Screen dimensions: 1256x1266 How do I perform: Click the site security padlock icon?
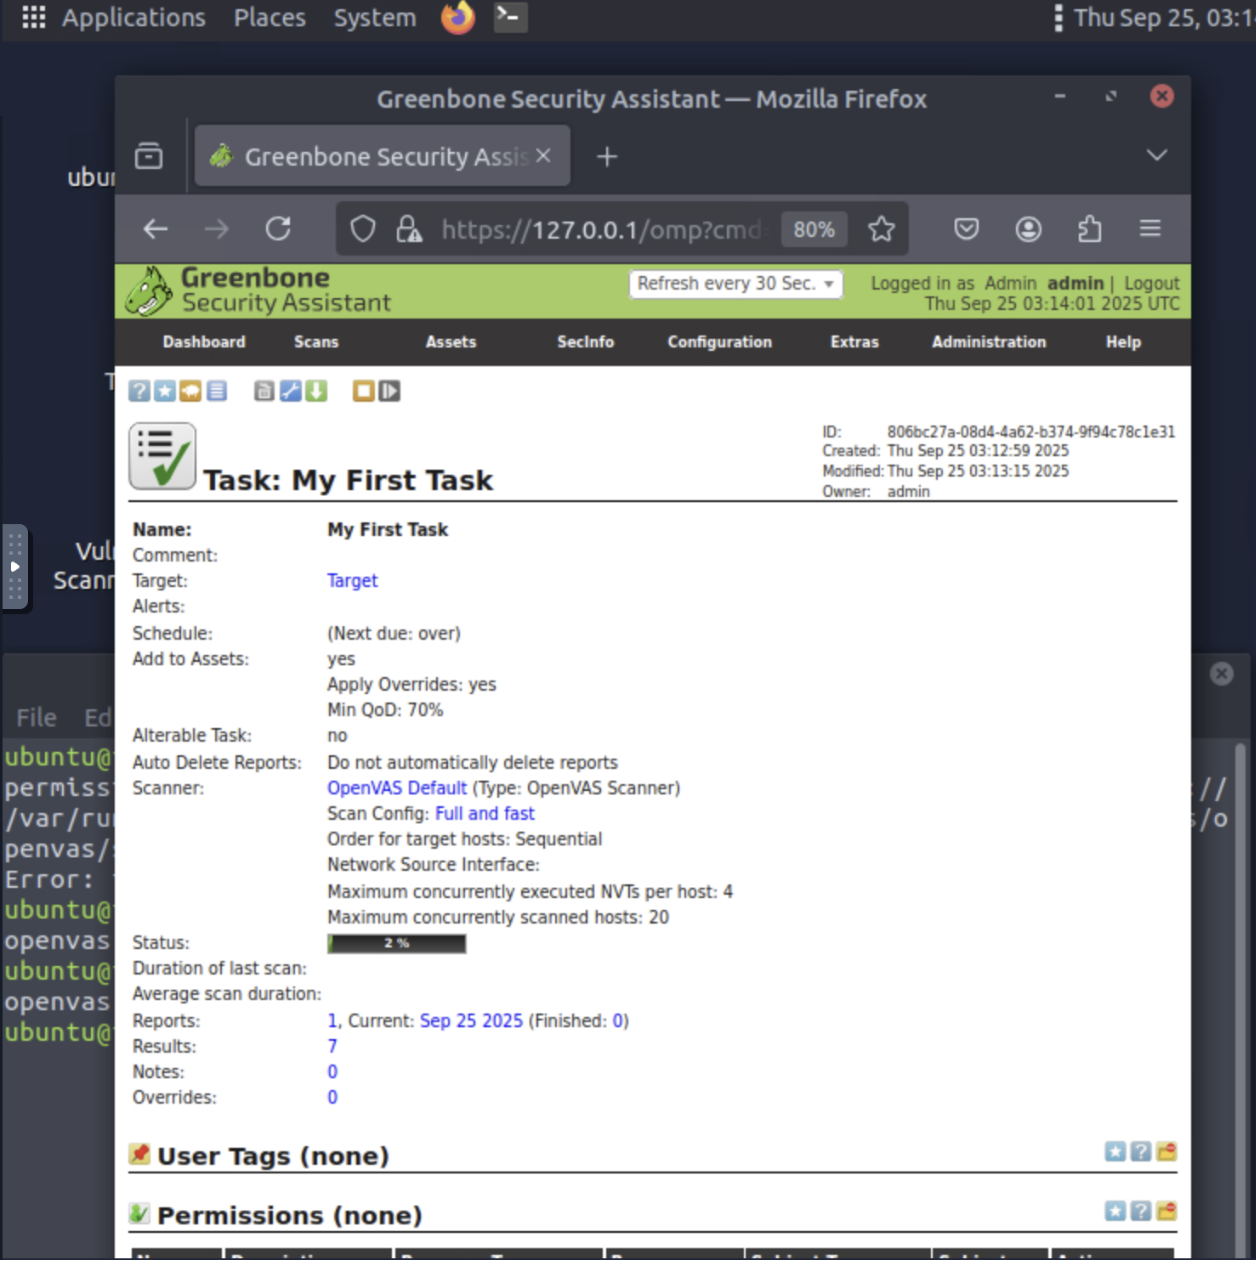pos(408,229)
